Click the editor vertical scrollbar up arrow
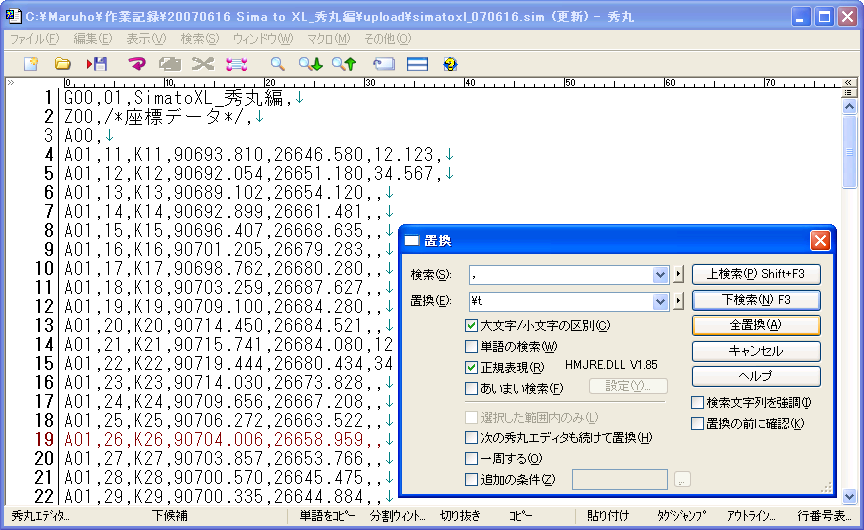Viewport: 864px width, 530px height. (849, 106)
